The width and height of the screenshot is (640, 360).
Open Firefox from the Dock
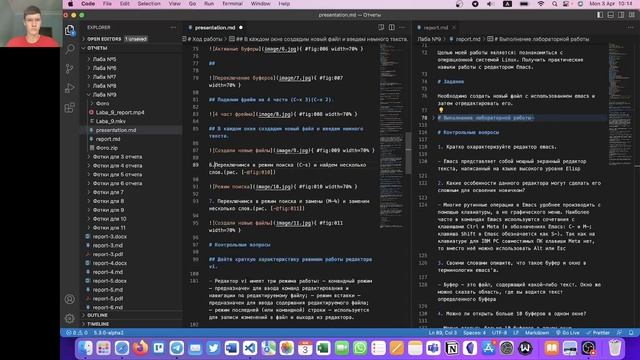[x=140, y=348]
